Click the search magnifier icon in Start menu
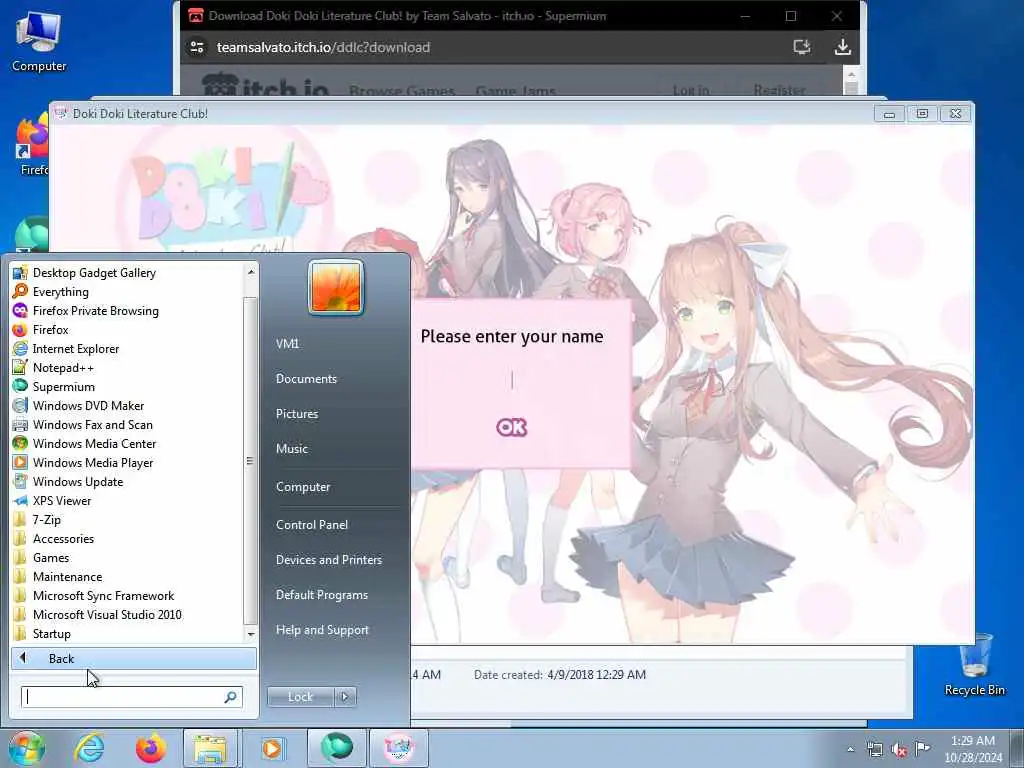Viewport: 1024px width, 768px height. point(231,697)
